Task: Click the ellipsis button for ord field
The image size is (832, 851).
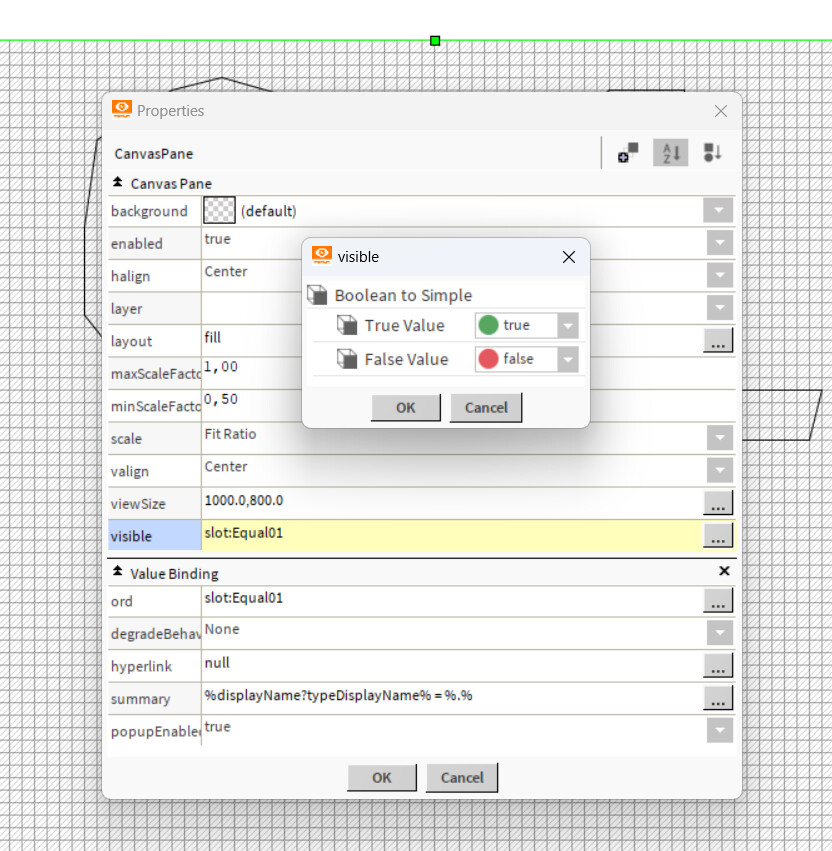Action: click(x=718, y=601)
